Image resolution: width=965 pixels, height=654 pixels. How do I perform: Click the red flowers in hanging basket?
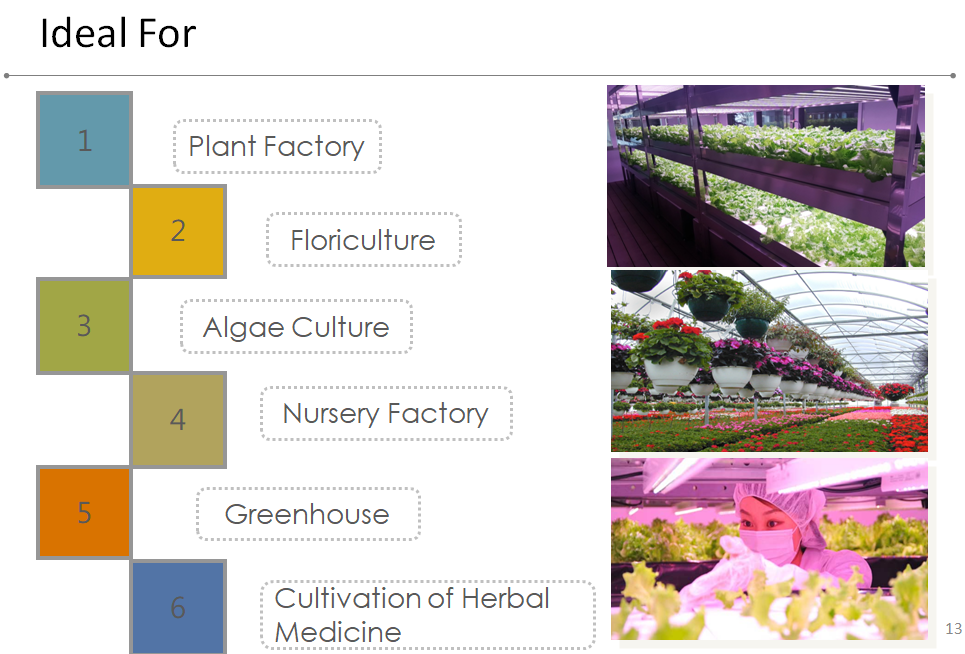click(x=671, y=328)
